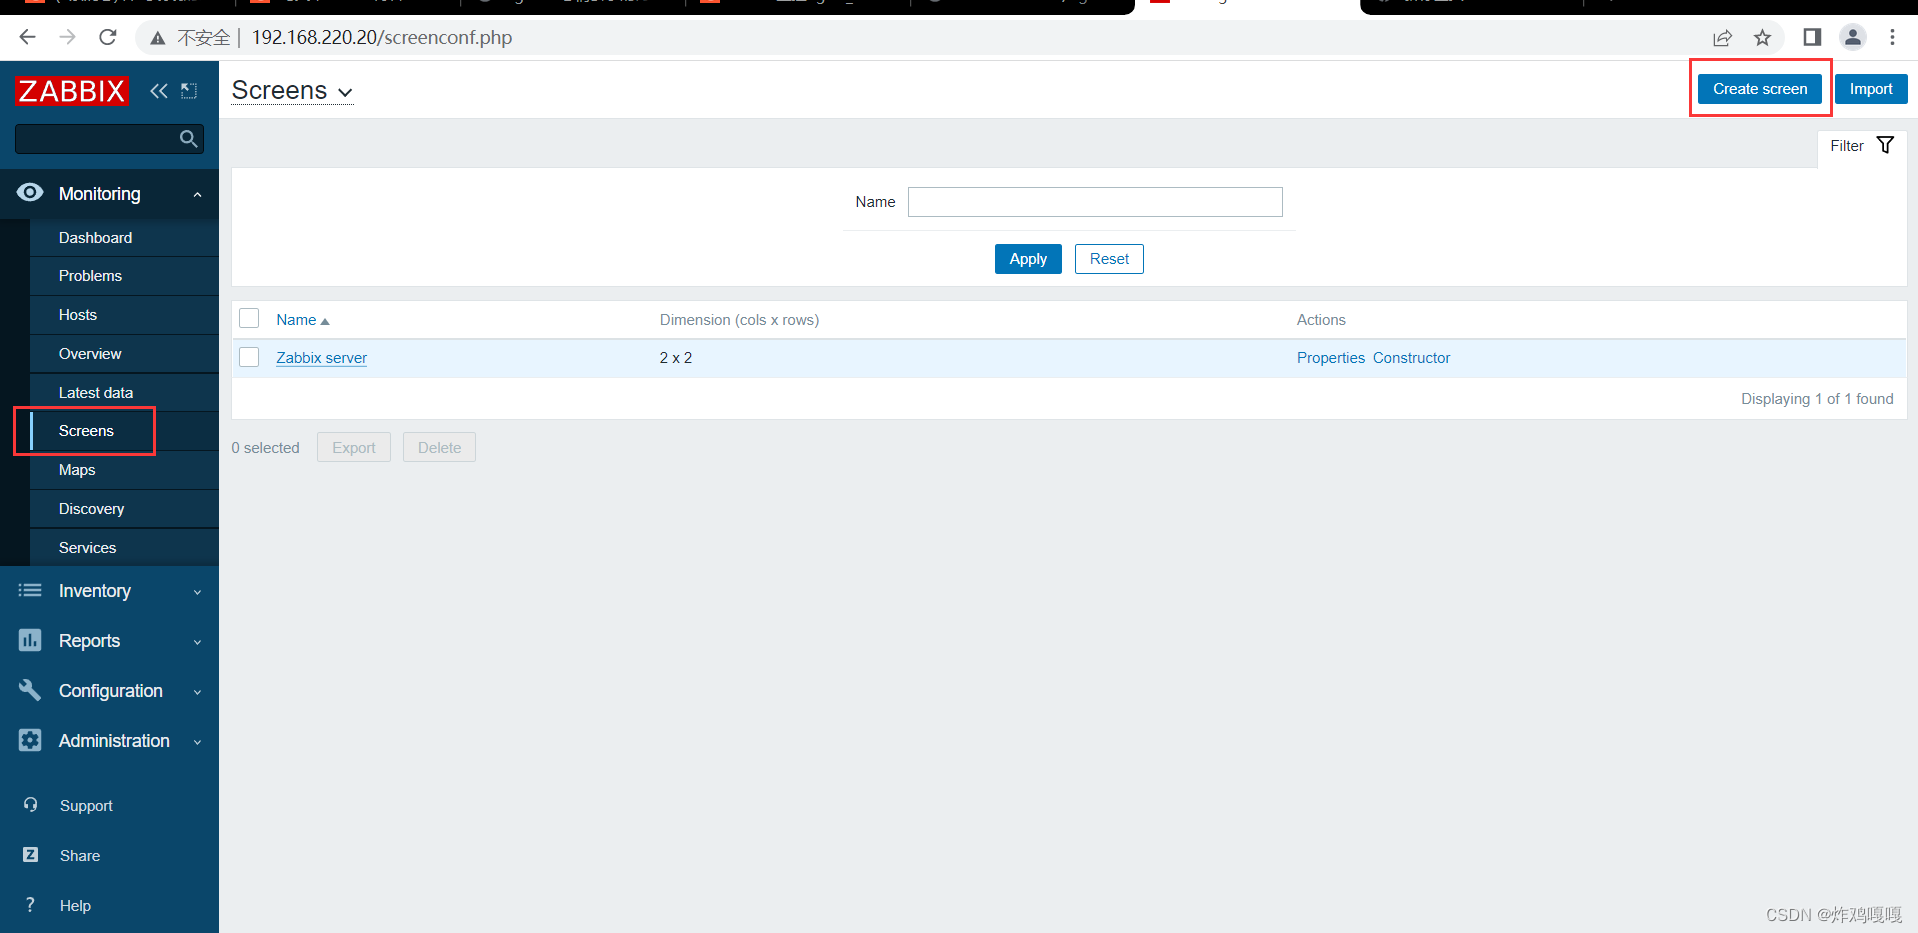Click the search magnifier icon in sidebar

tap(189, 139)
